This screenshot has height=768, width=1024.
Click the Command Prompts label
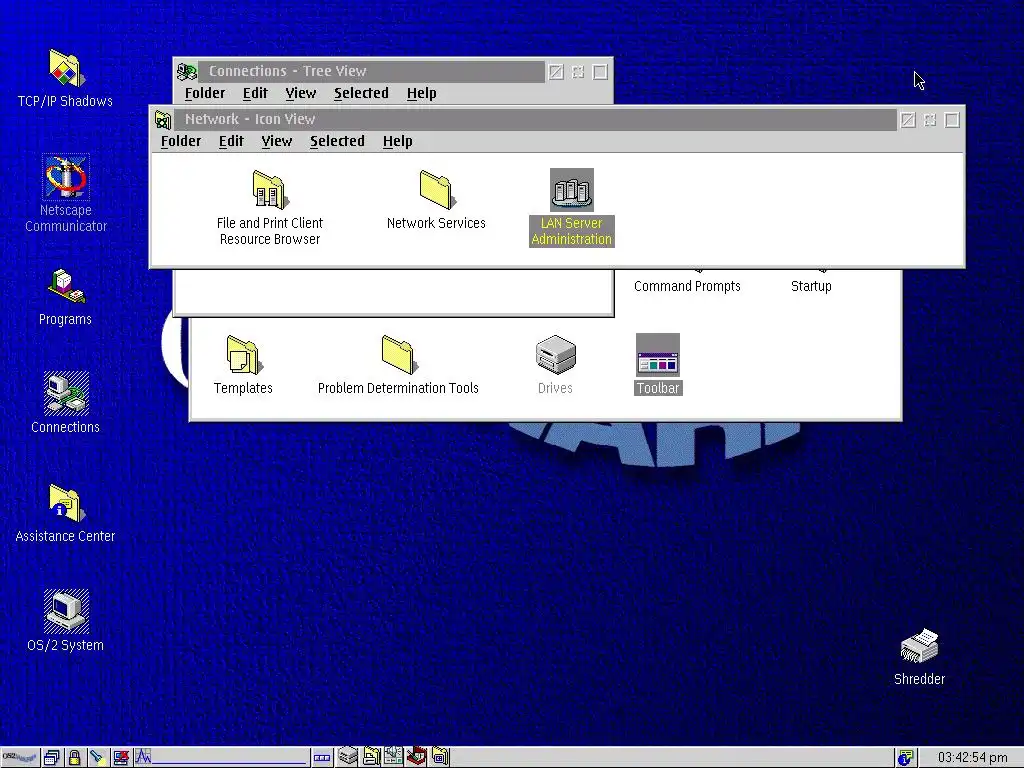687,286
